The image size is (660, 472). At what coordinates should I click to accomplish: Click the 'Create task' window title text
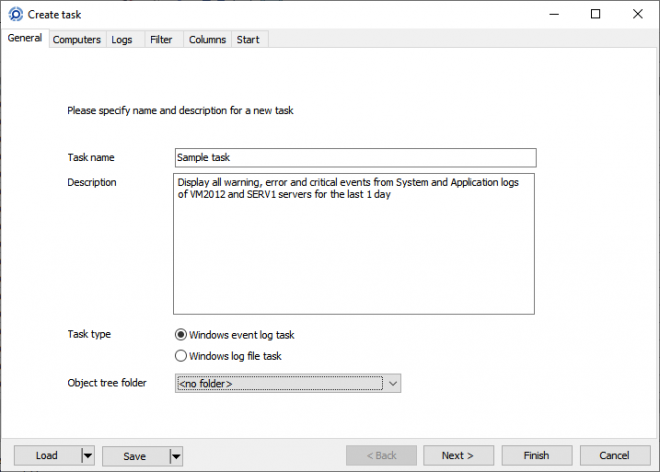54,15
